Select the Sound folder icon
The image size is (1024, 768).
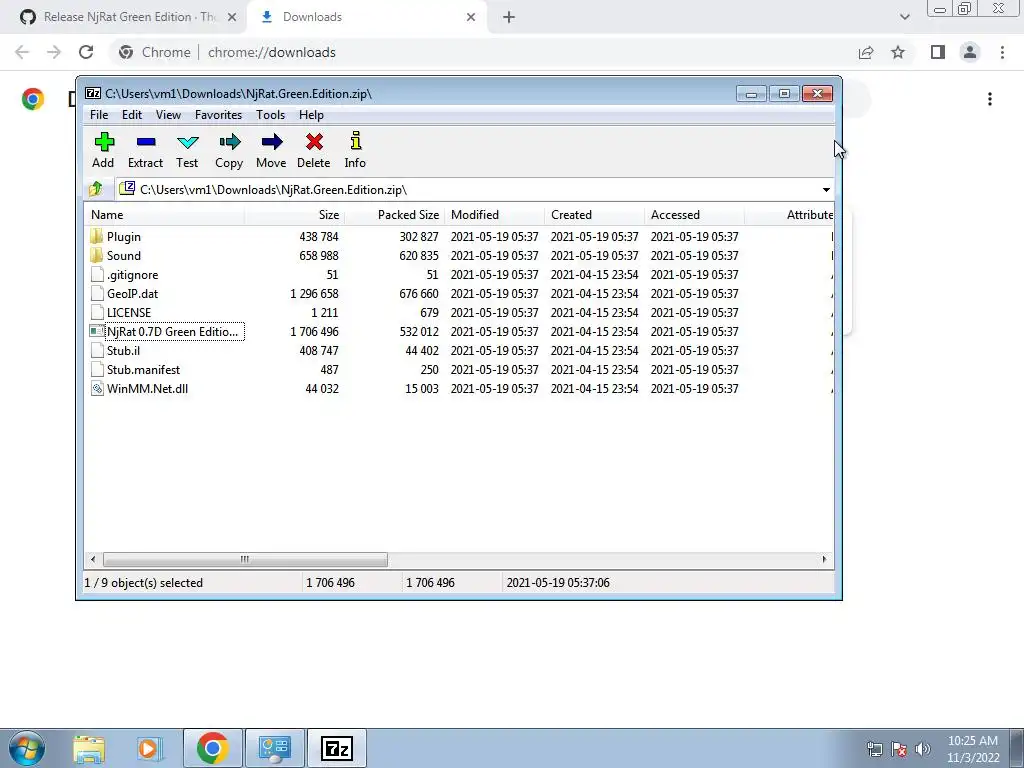pyautogui.click(x=97, y=255)
